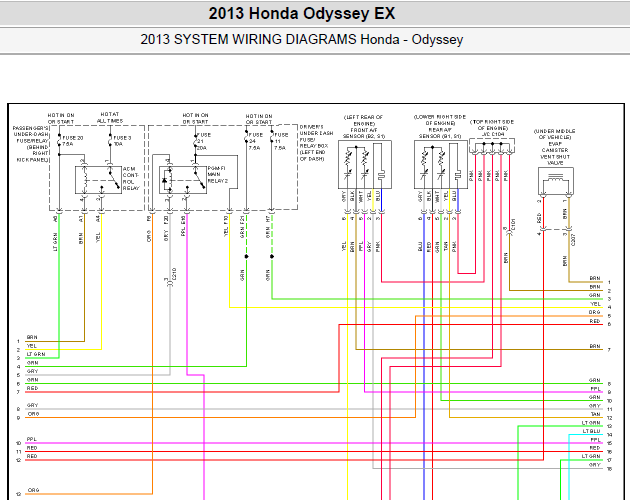
Task: Click the "(LEFT REAR OF ENGINE)" location note
Action: [x=364, y=120]
